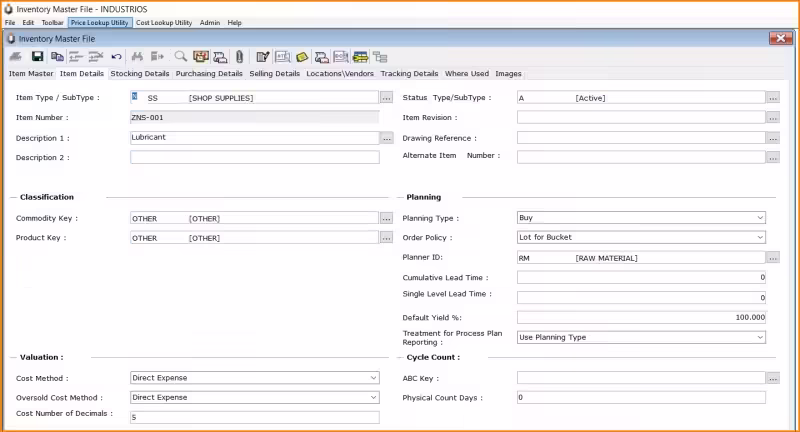Click the binoculars Find icon
This screenshot has width=800, height=432.
pyautogui.click(x=137, y=57)
